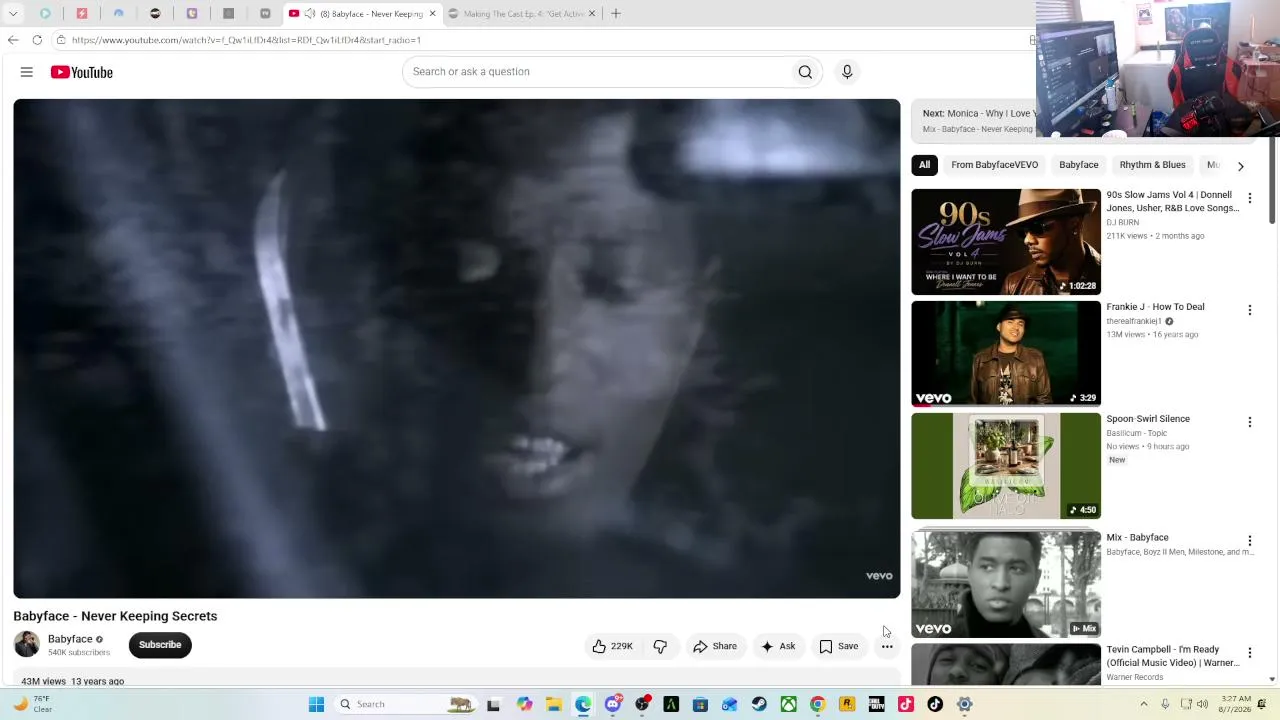Viewport: 1280px width, 720px height.
Task: Open Google Chrome from the taskbar
Action: (x=818, y=704)
